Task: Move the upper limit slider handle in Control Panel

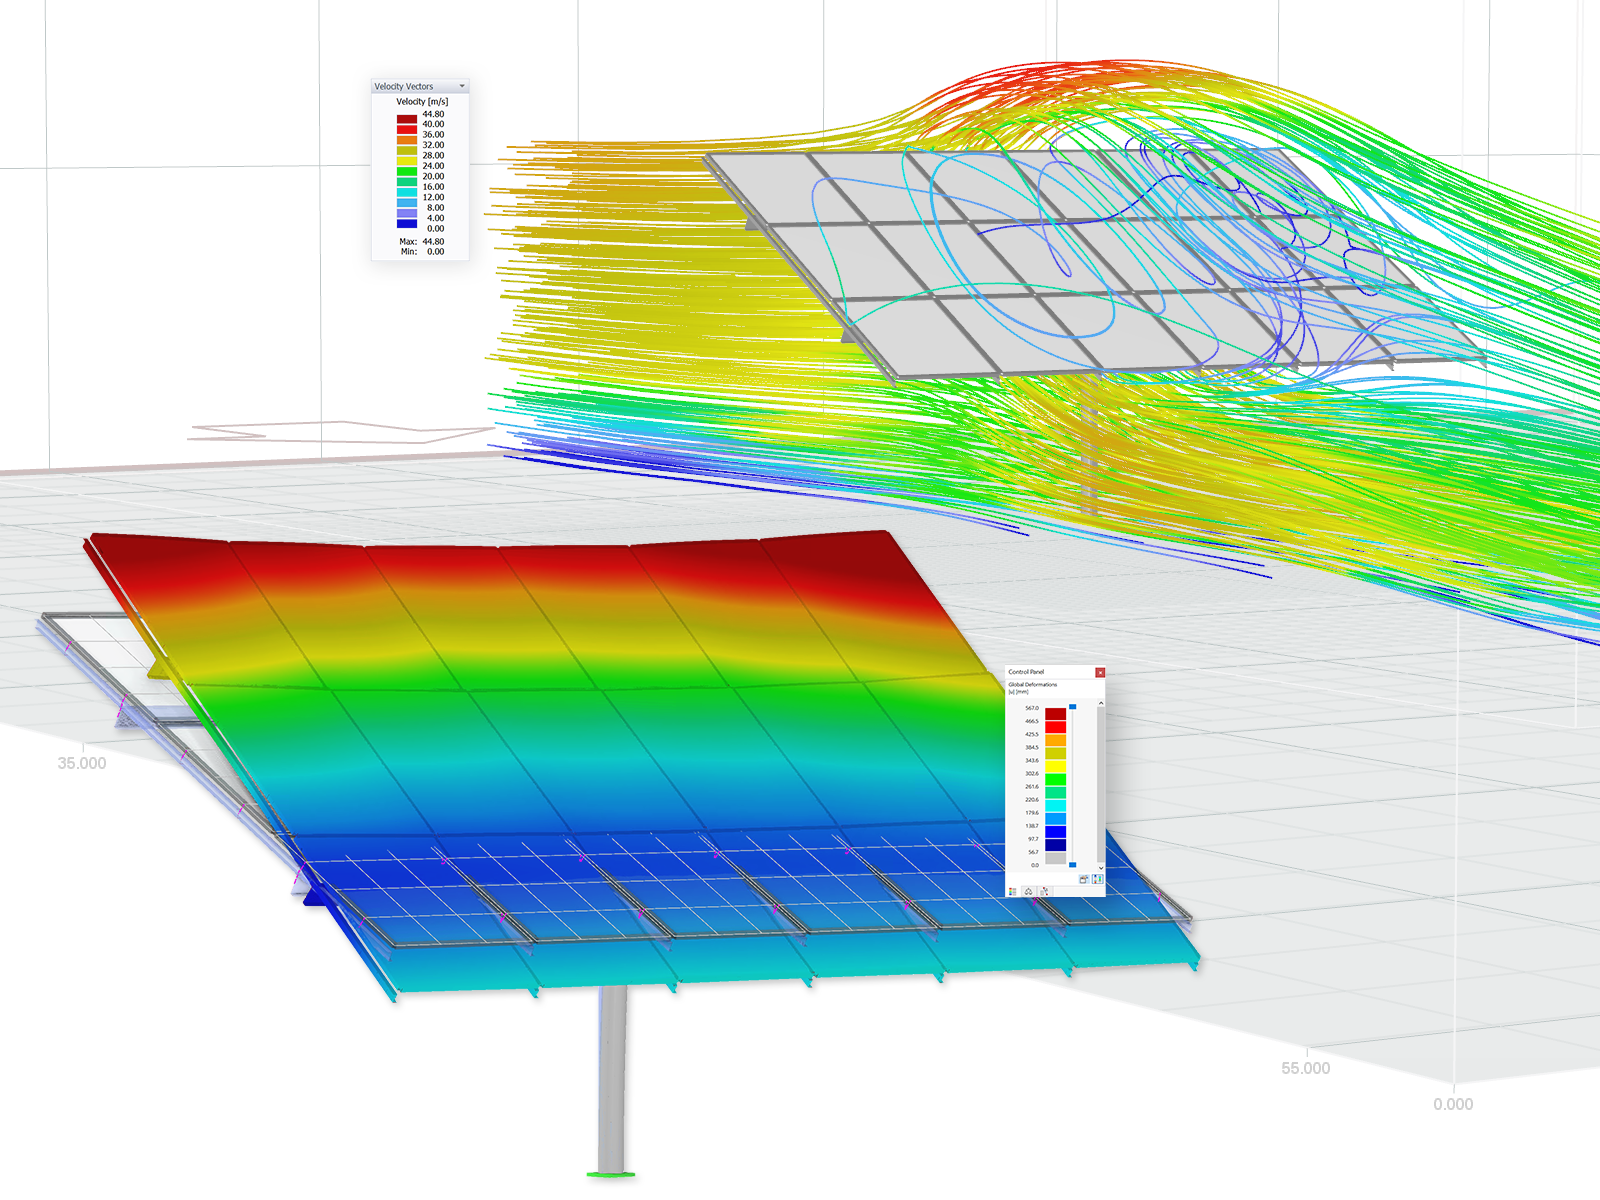Action: pyautogui.click(x=1073, y=707)
